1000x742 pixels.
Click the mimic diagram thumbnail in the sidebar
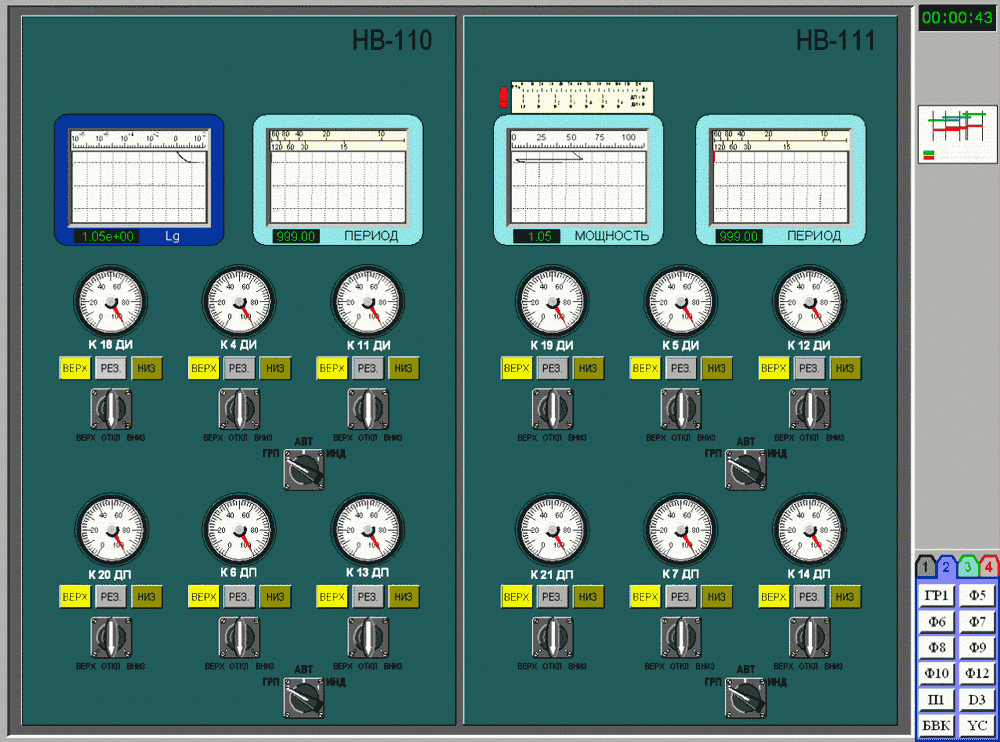pyautogui.click(x=957, y=135)
